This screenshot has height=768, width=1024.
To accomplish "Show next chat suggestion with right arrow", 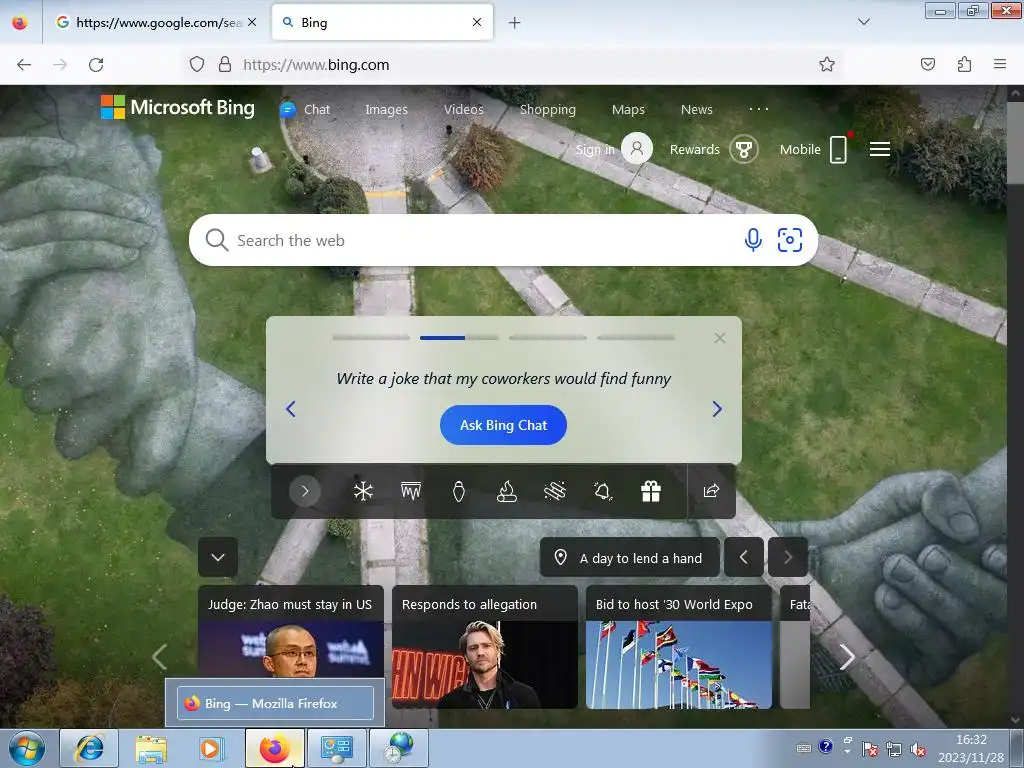I will [717, 409].
